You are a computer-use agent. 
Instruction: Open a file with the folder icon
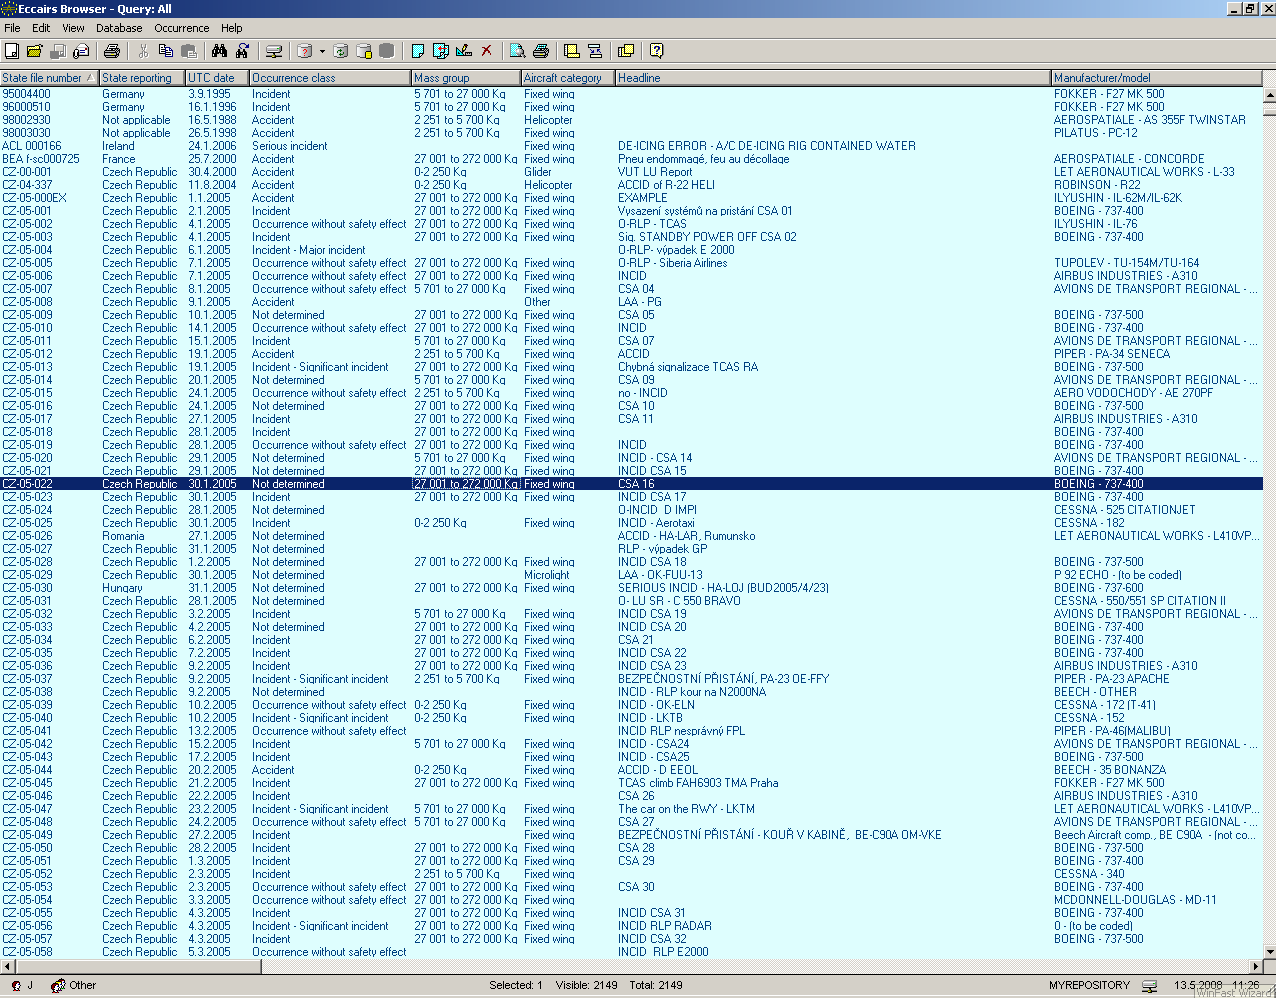coord(35,51)
